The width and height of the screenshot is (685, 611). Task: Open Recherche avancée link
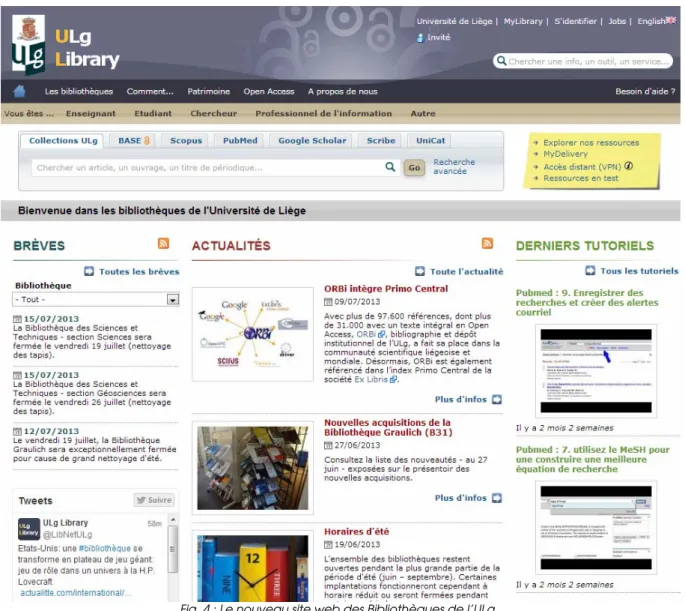pos(454,166)
